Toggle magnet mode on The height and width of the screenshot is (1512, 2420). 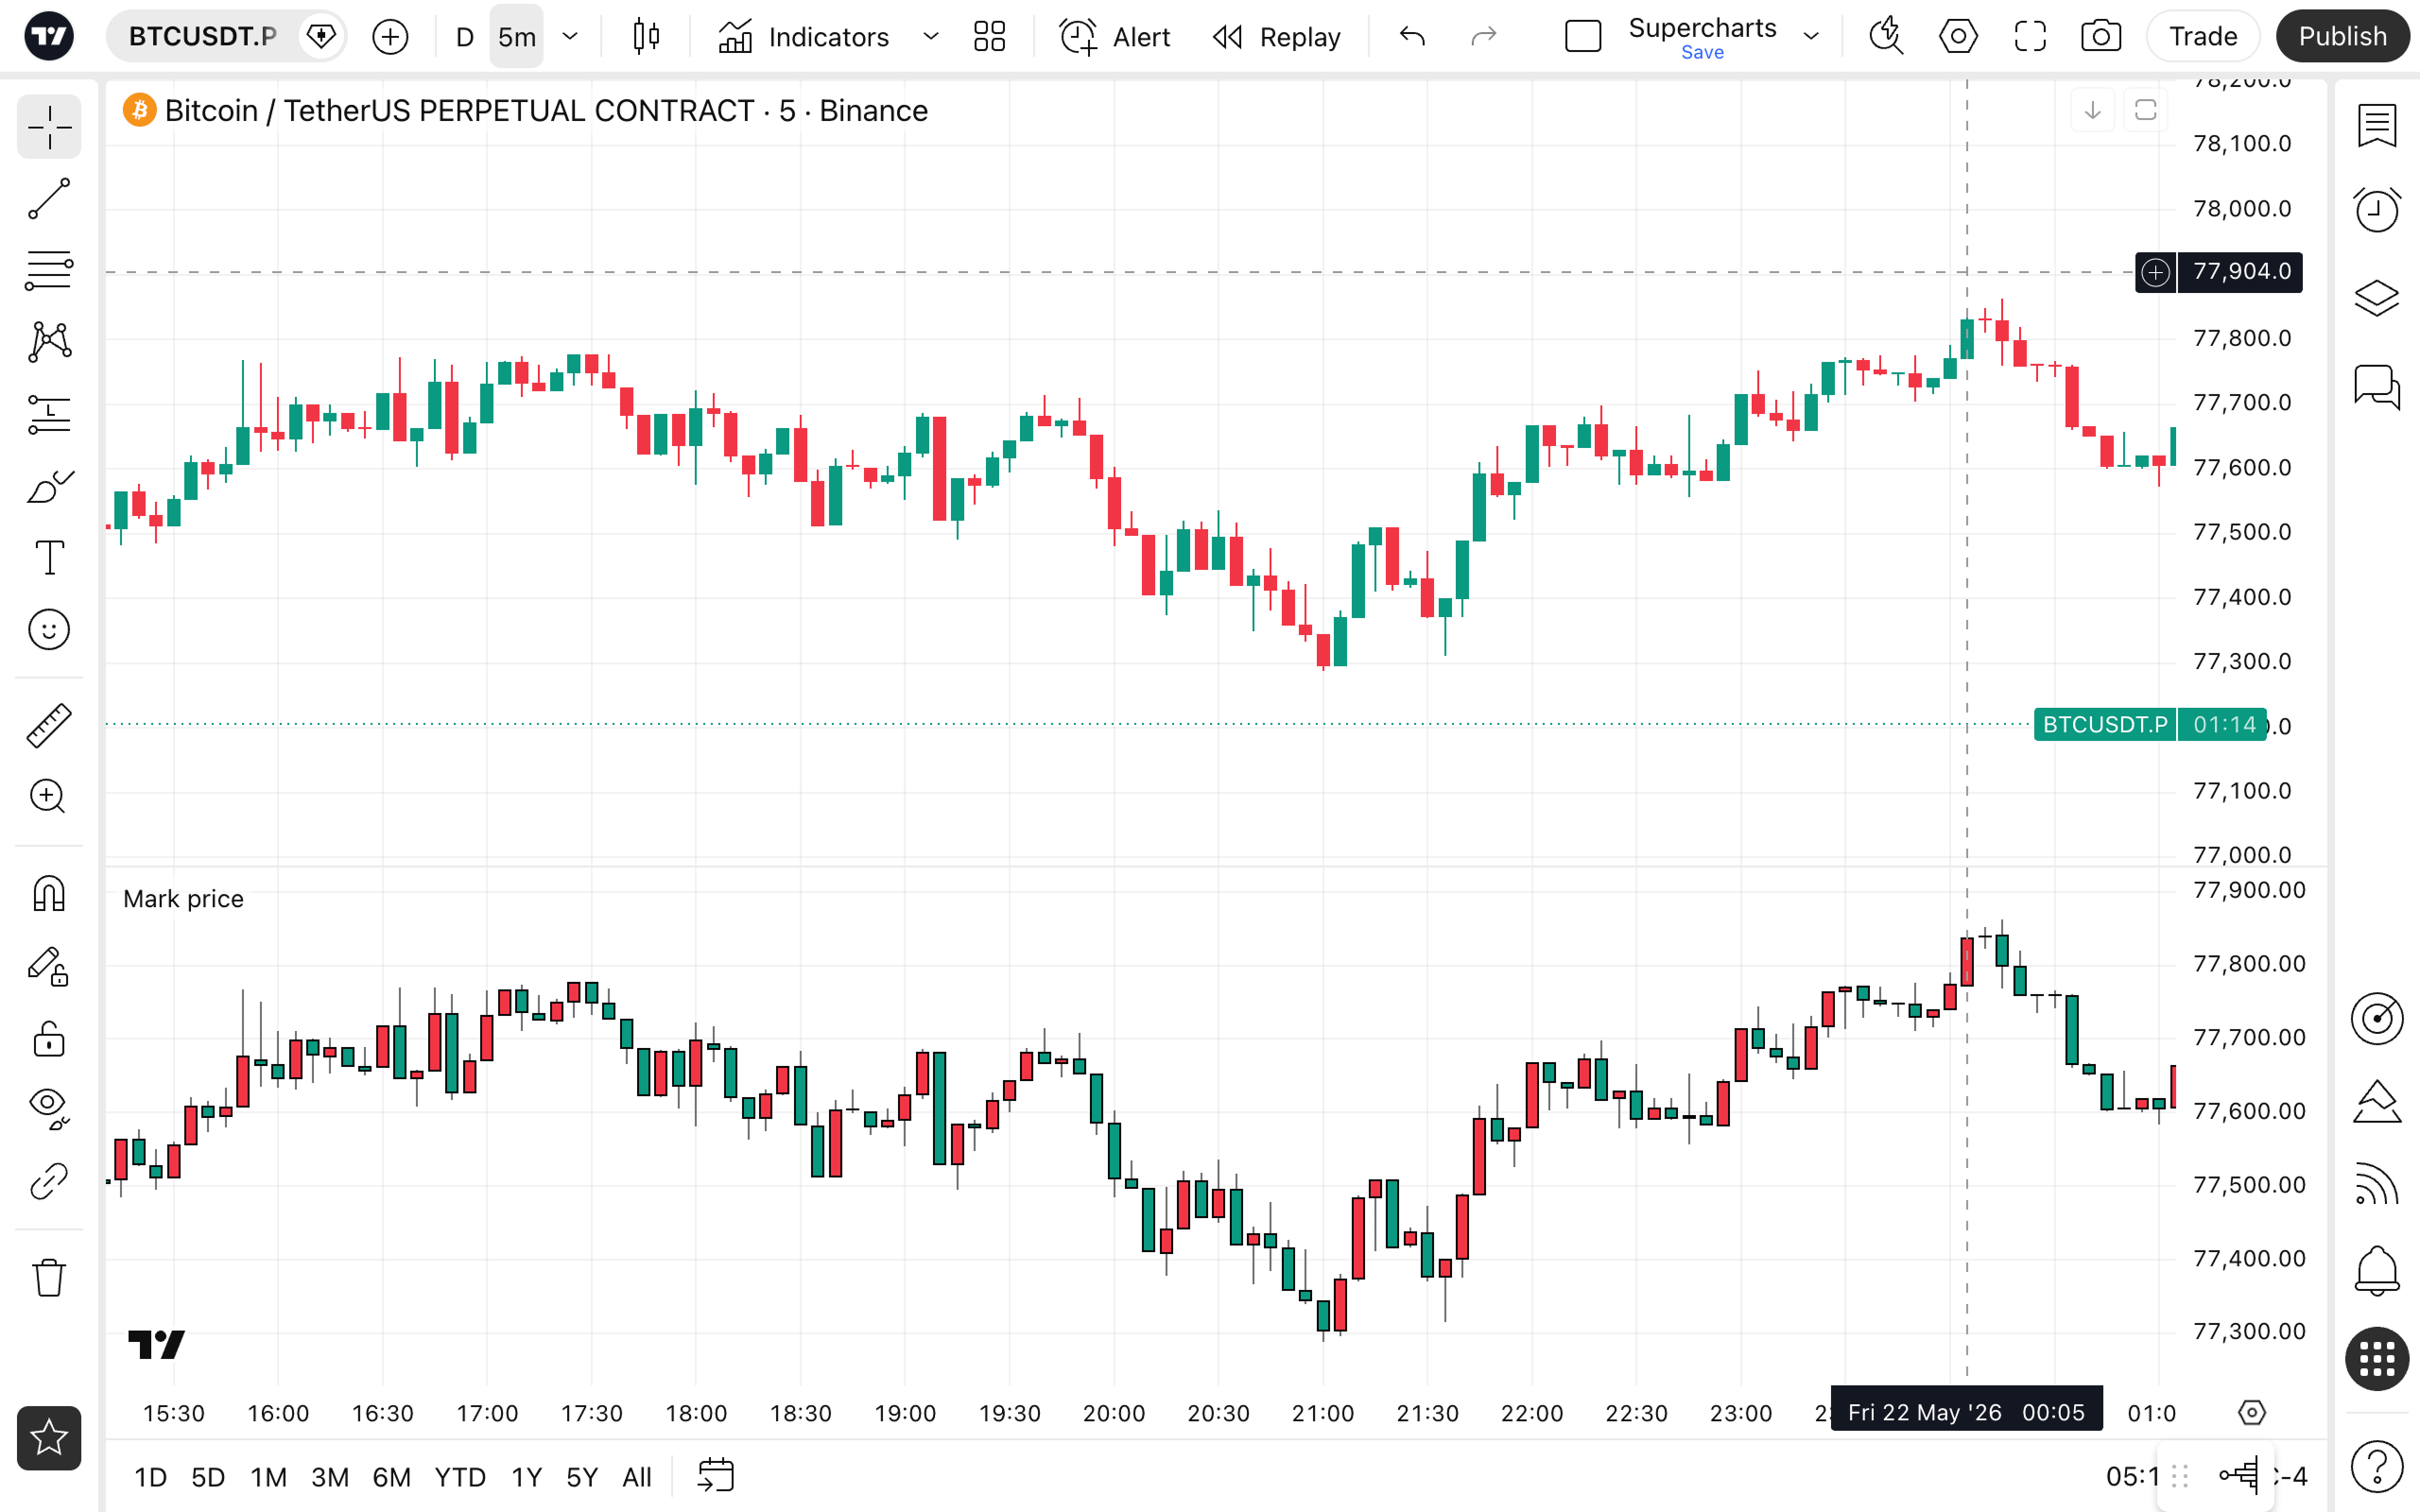pos(49,893)
